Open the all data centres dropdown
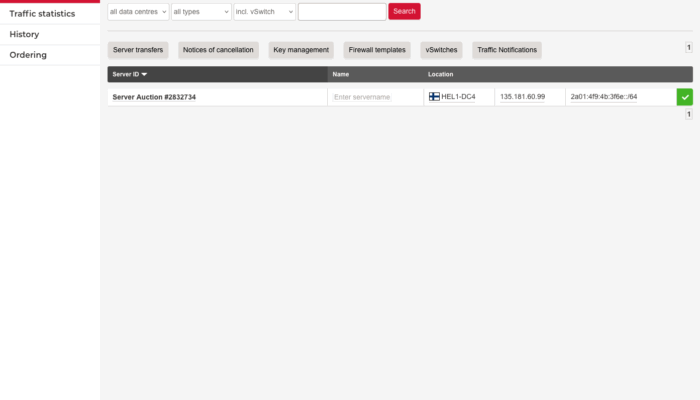700x400 pixels. (138, 11)
